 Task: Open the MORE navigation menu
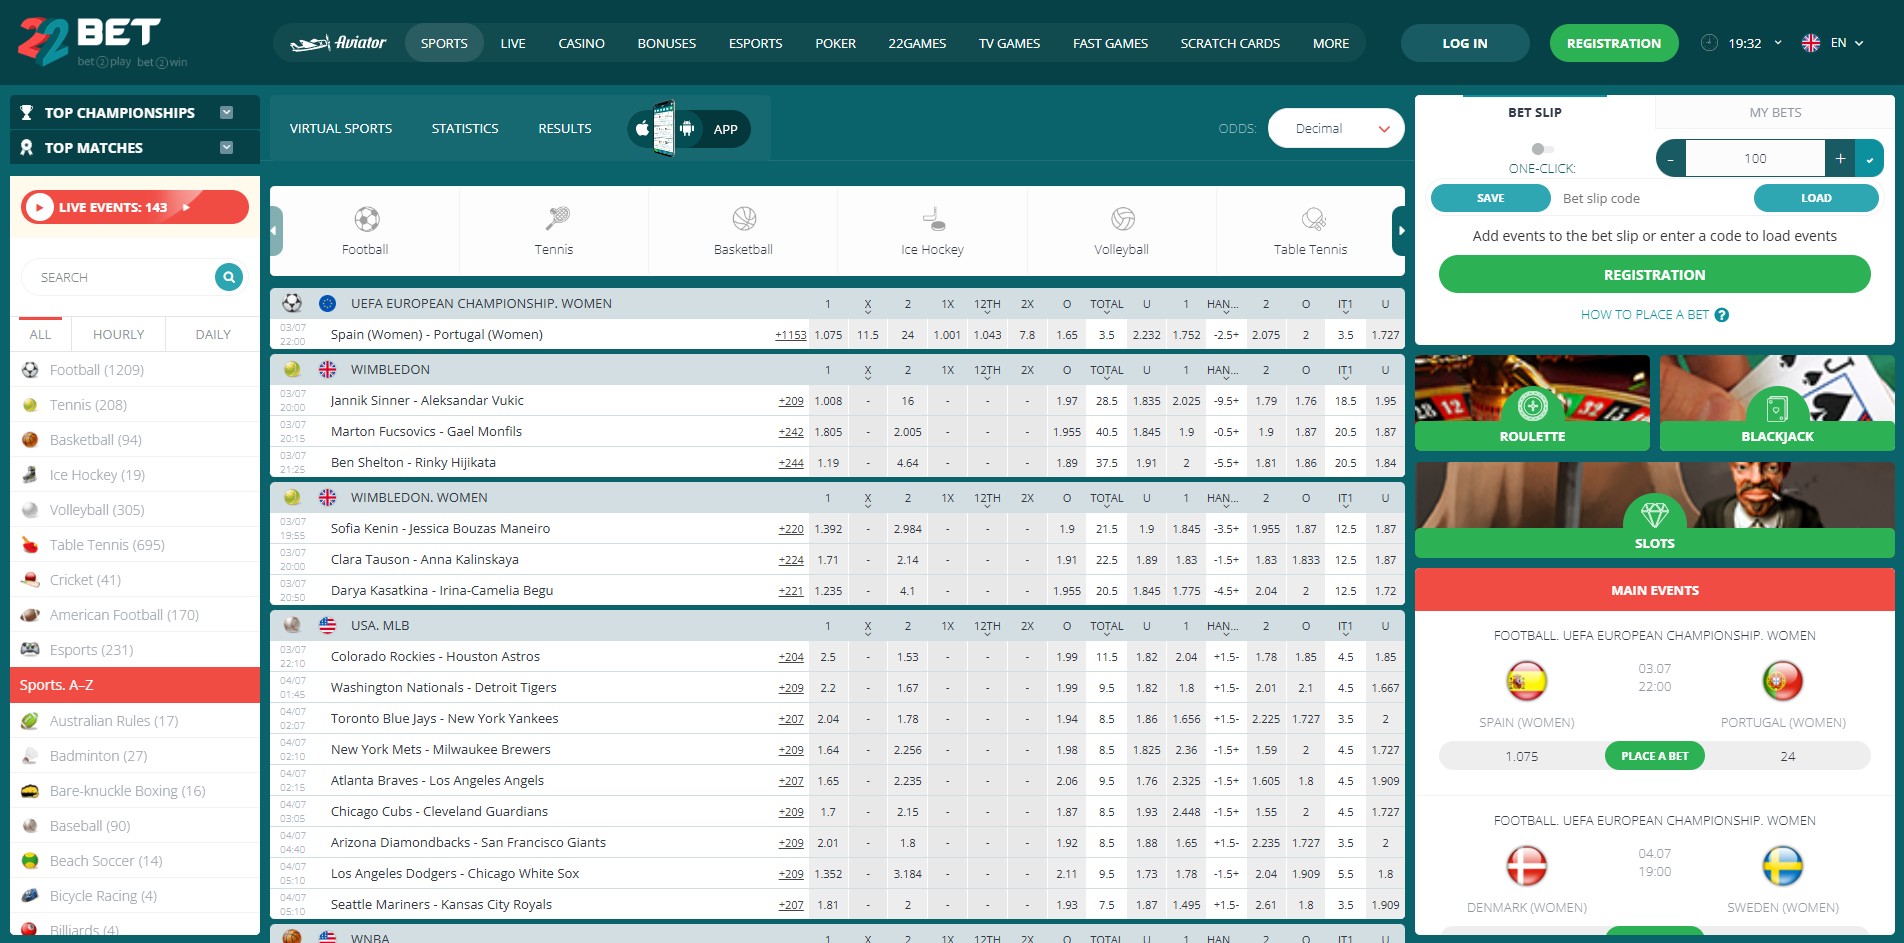click(x=1331, y=43)
